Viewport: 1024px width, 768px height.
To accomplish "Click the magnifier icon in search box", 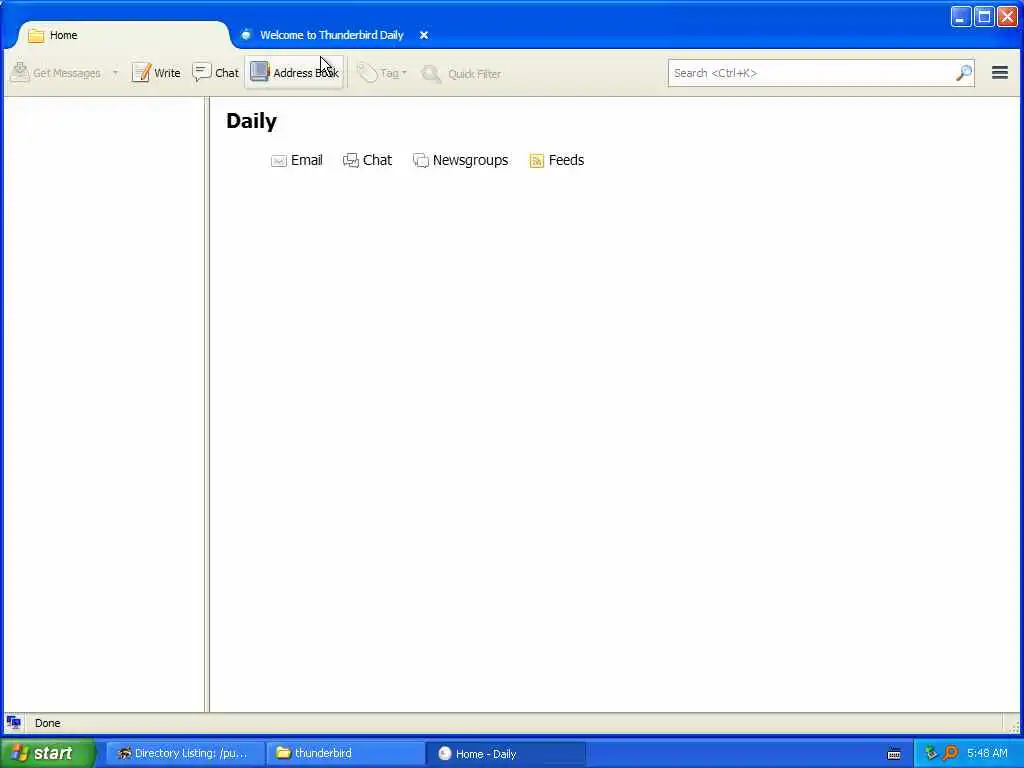I will [x=964, y=72].
